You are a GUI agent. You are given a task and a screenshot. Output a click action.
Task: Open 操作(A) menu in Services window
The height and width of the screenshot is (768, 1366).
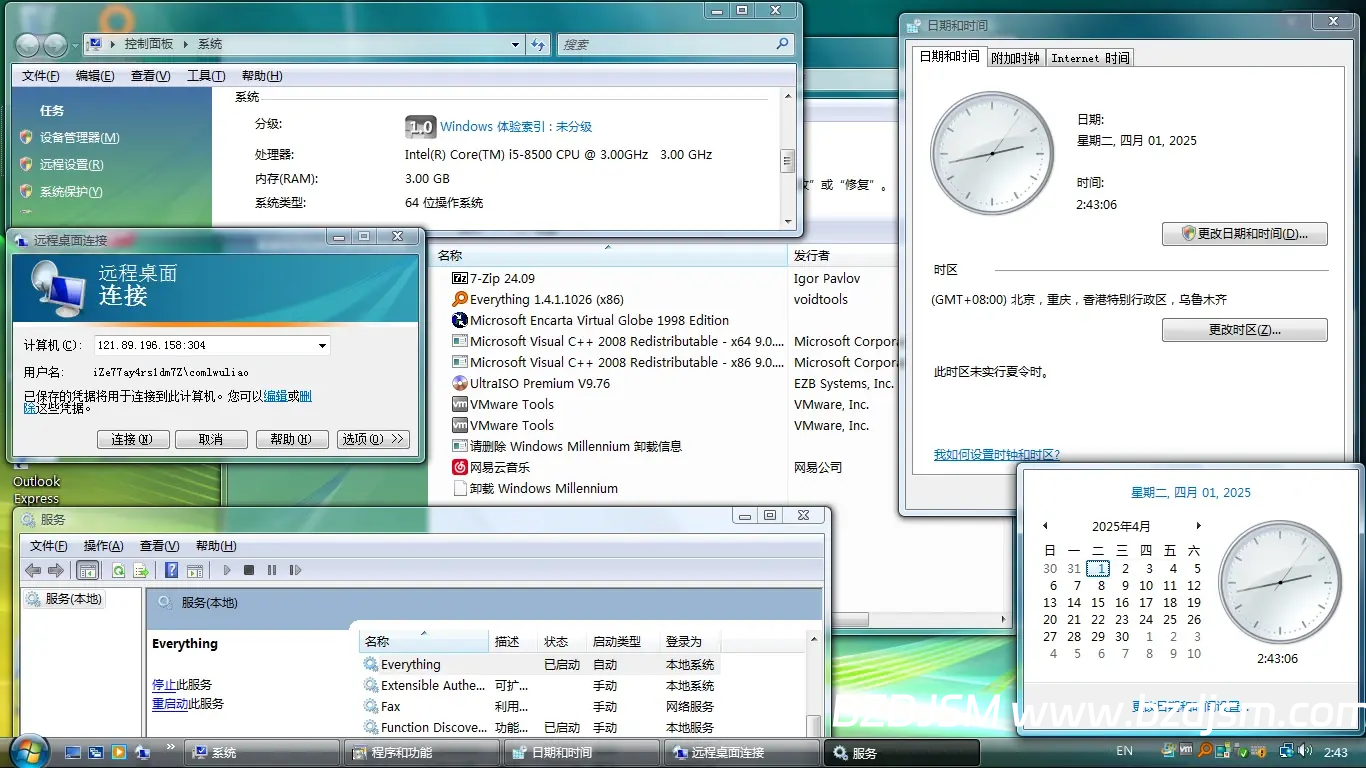click(104, 546)
